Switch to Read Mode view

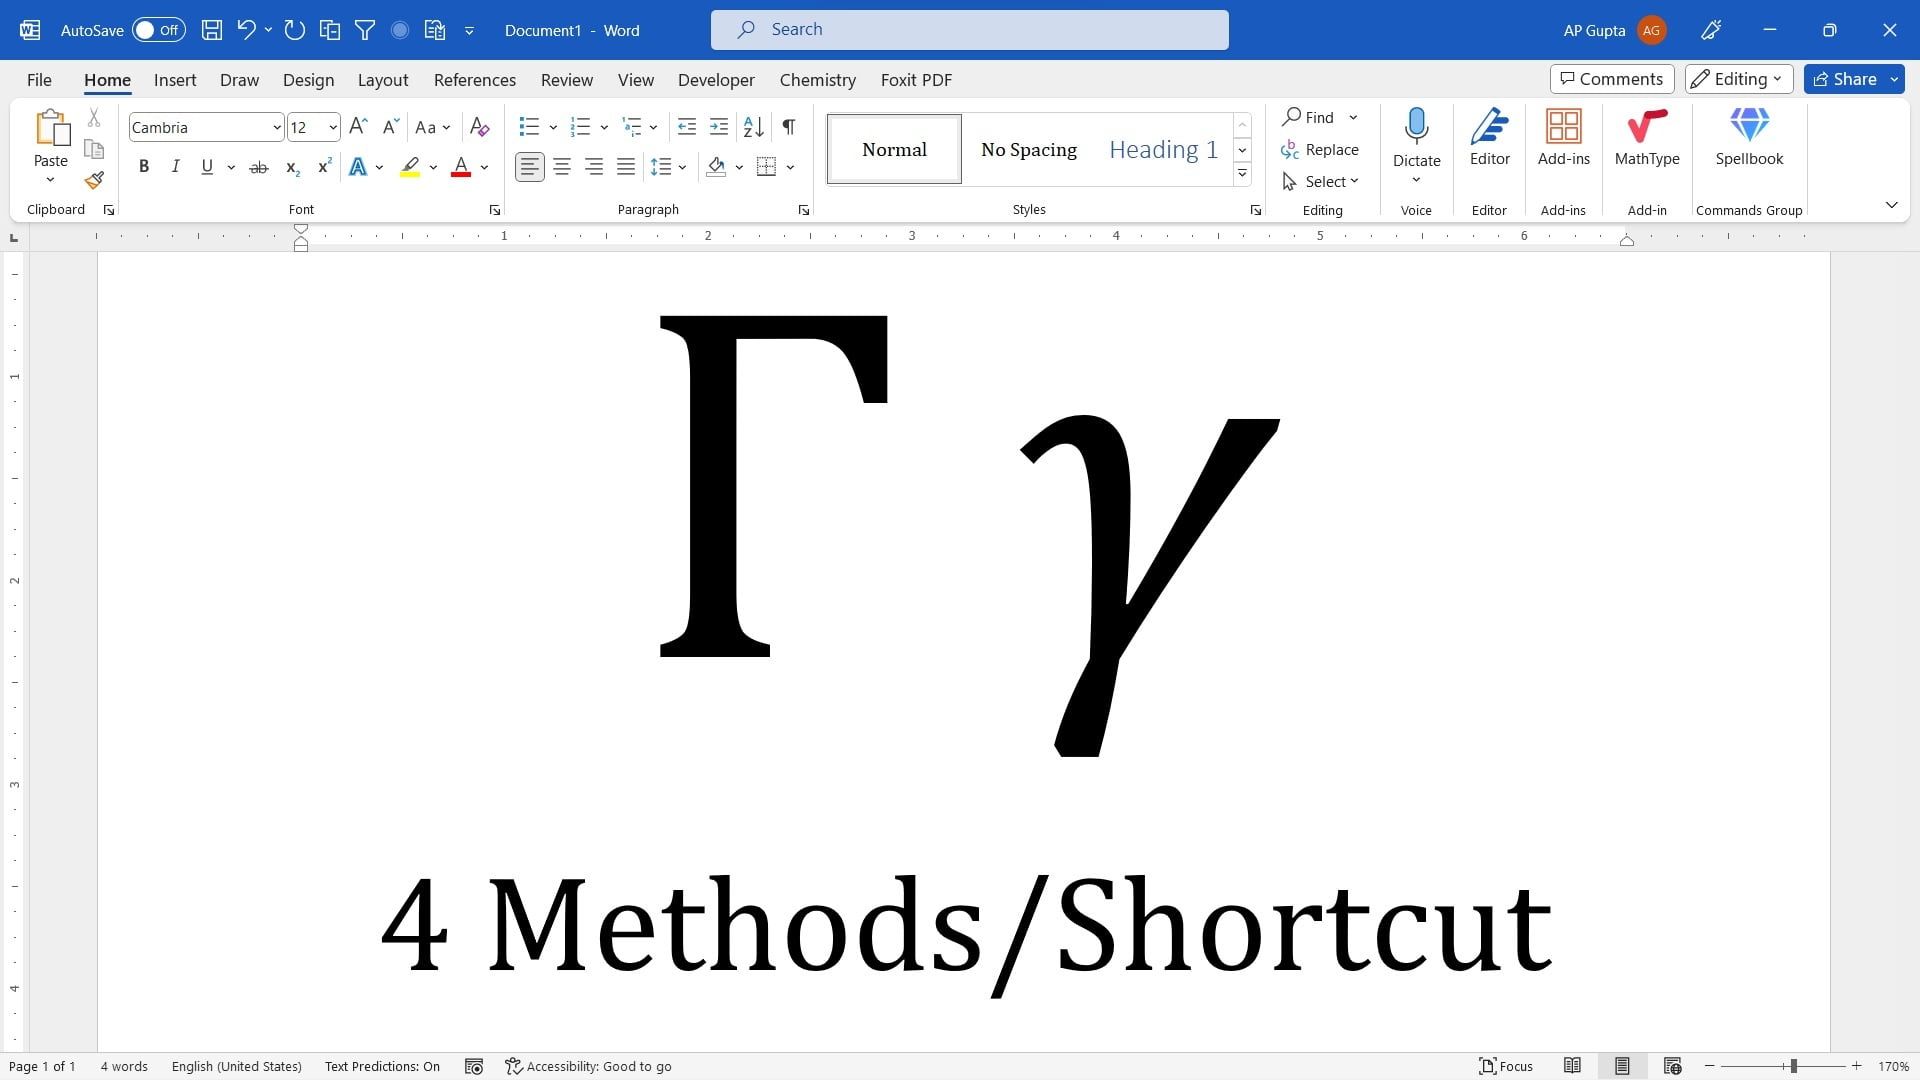point(1572,1066)
